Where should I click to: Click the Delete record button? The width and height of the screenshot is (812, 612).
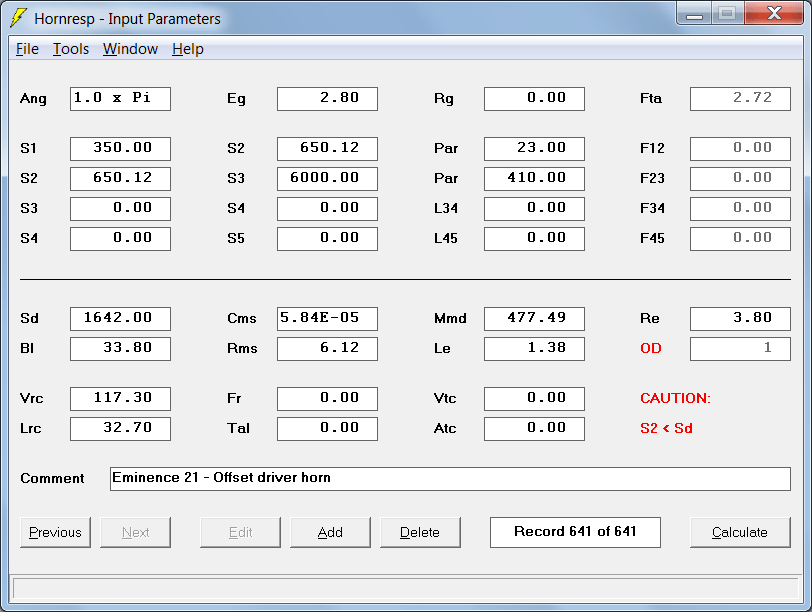coord(420,532)
